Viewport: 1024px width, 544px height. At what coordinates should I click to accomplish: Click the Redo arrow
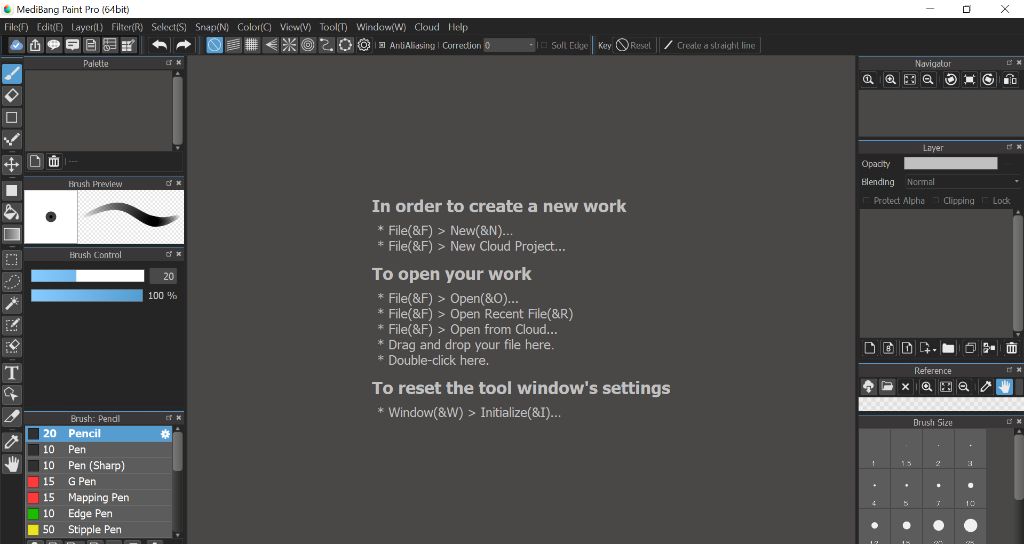[x=184, y=45]
